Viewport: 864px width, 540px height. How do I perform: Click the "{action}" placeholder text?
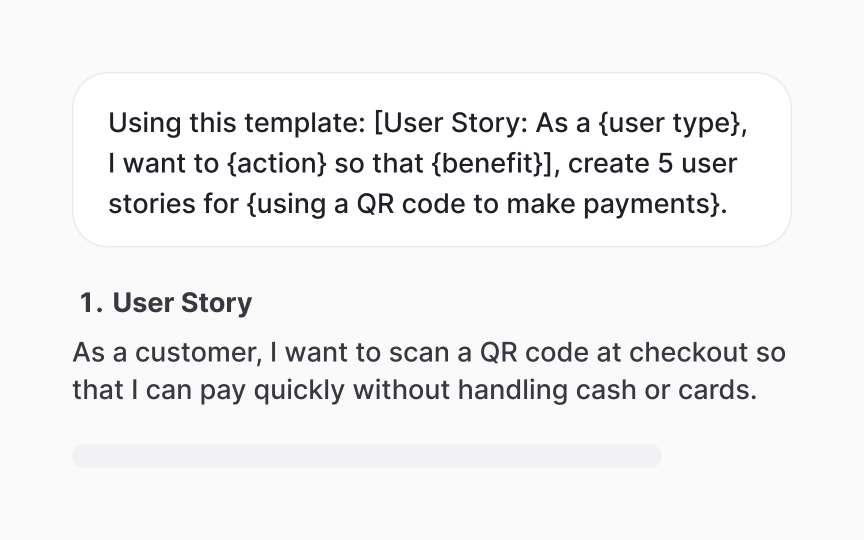click(x=277, y=164)
